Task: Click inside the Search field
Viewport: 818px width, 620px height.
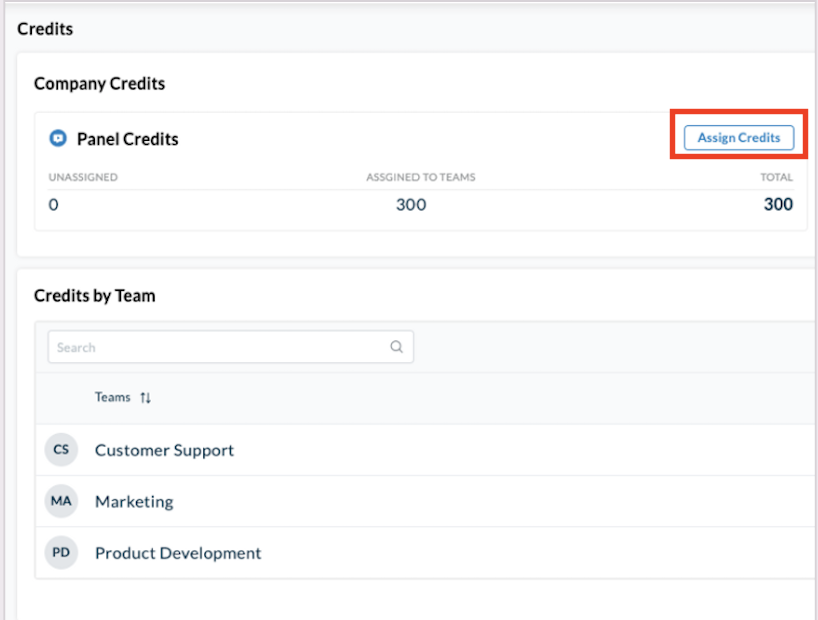Action: click(x=200, y=346)
